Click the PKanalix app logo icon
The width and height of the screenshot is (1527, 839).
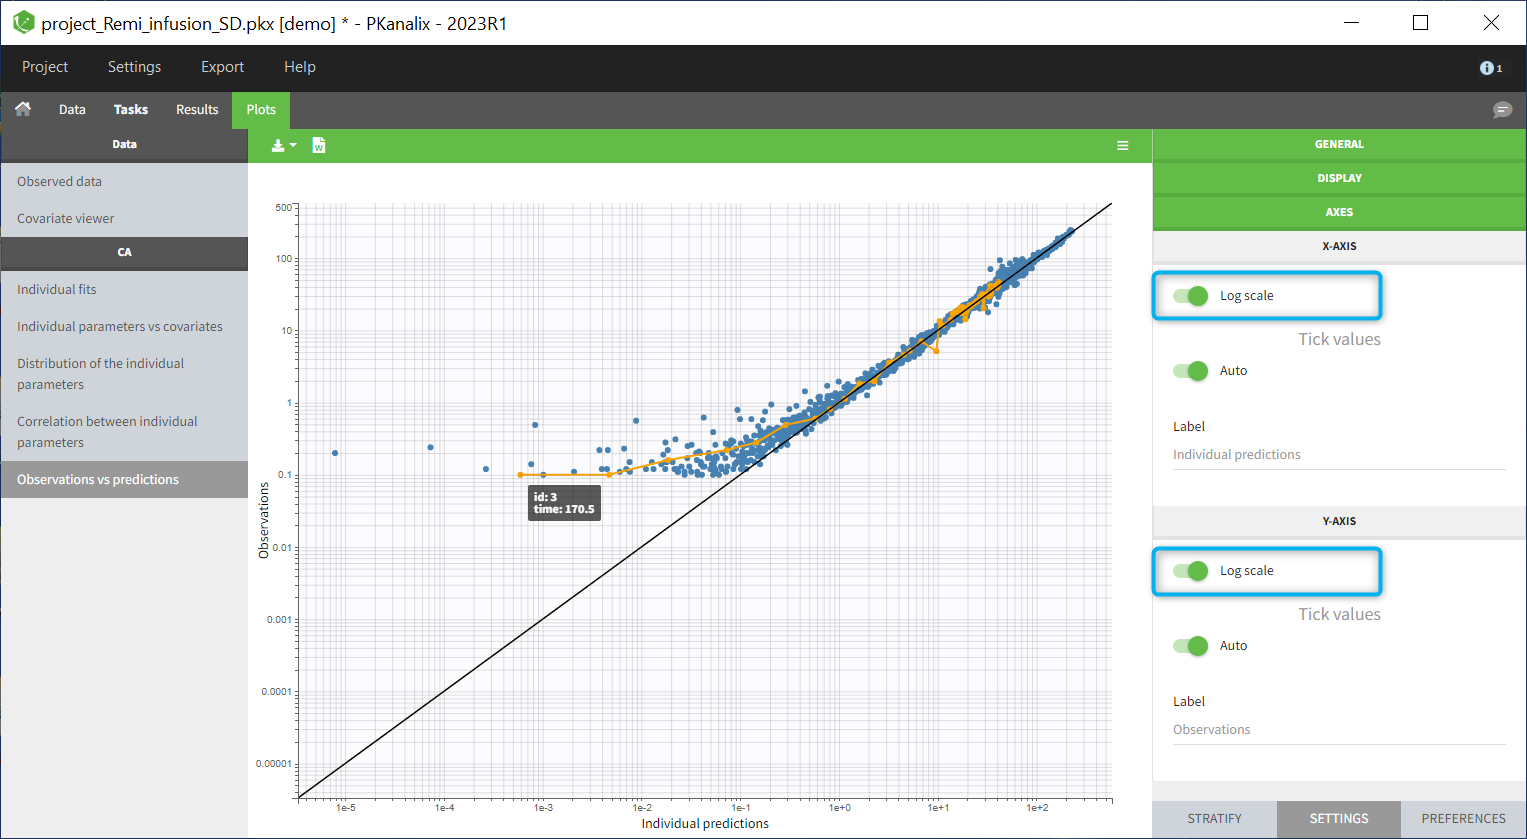(x=22, y=23)
